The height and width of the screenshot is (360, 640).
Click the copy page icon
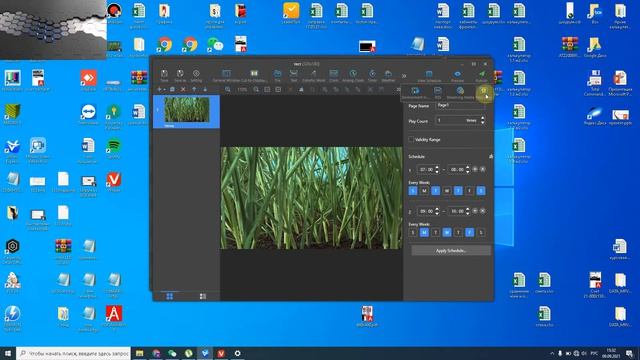[172, 89]
